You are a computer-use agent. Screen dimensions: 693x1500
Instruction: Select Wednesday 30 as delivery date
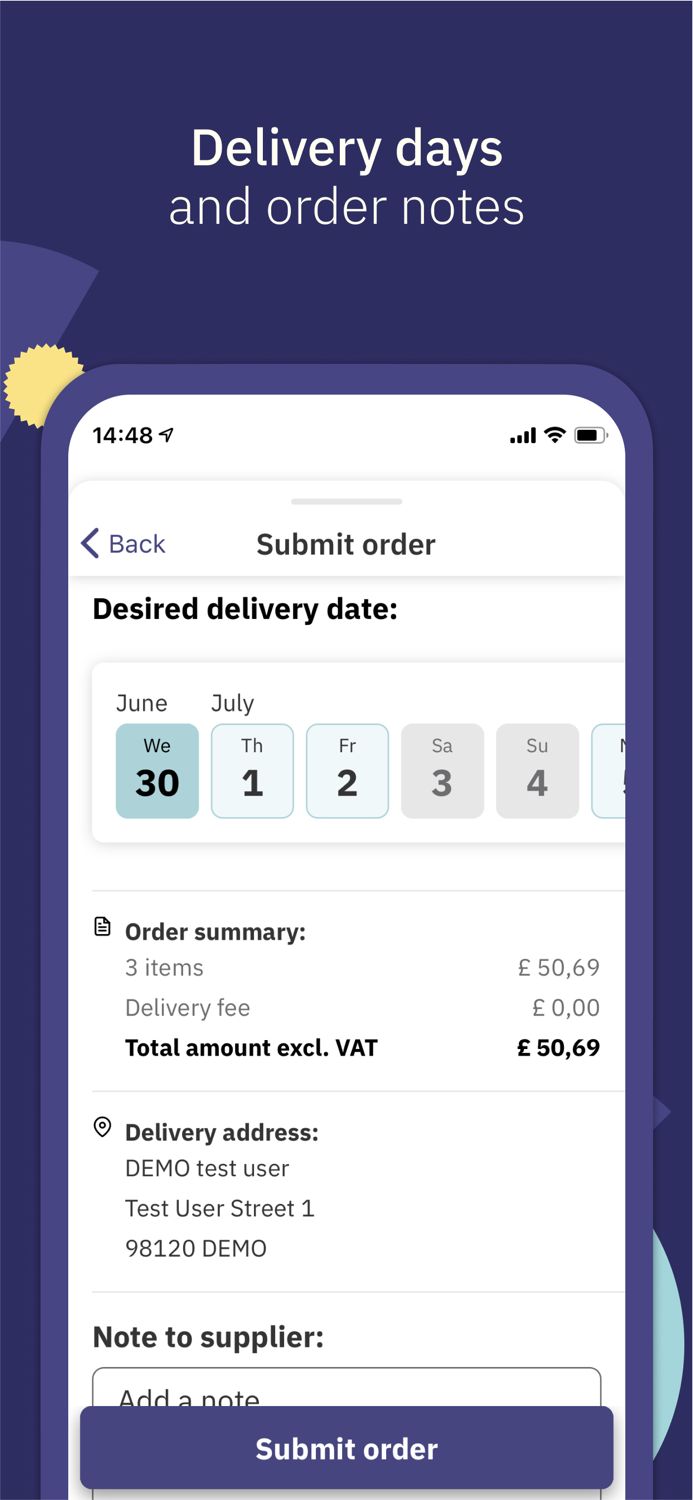(157, 770)
